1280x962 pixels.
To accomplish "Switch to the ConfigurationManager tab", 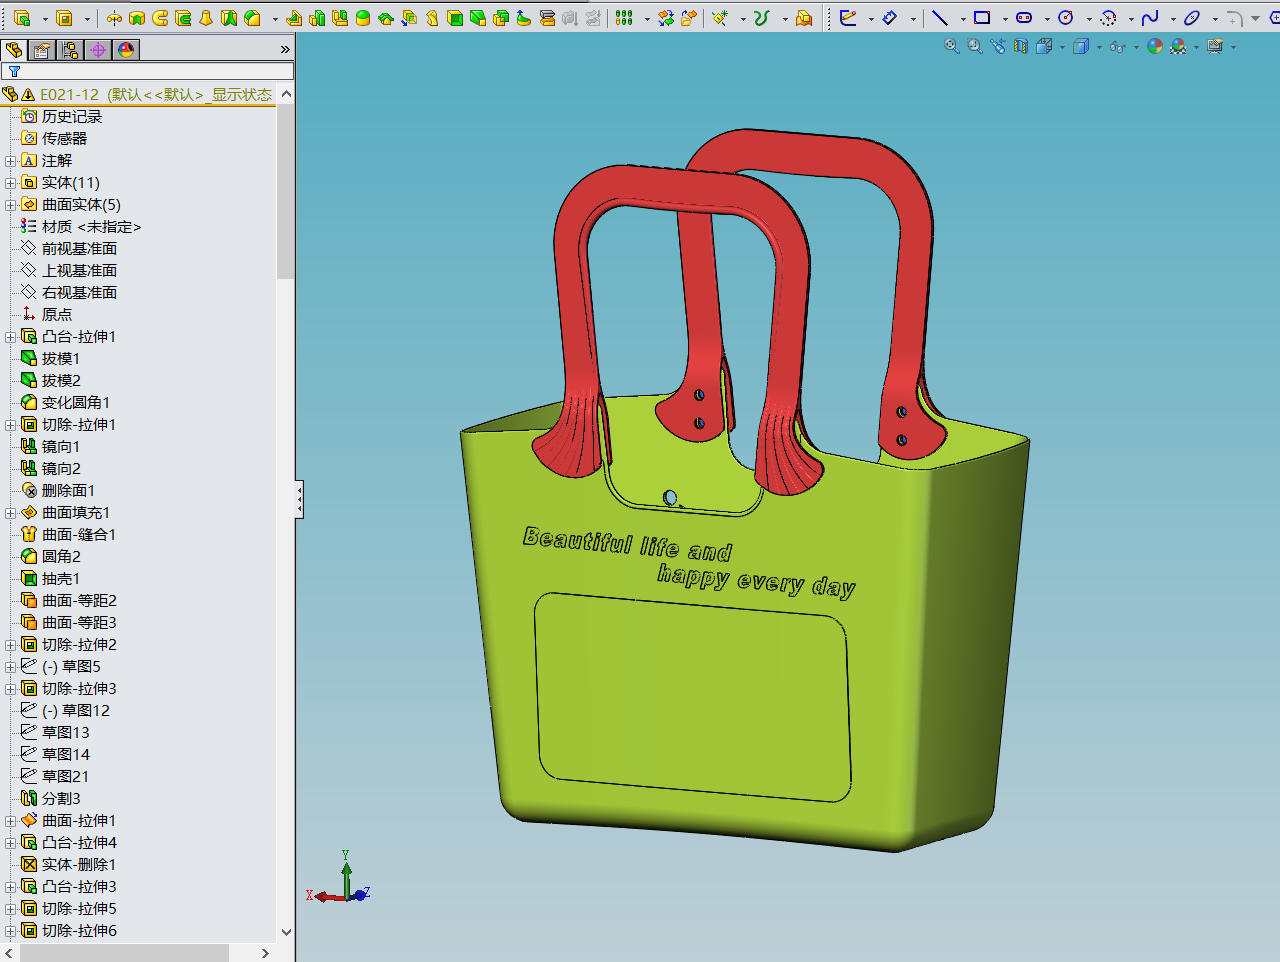I will coord(70,50).
